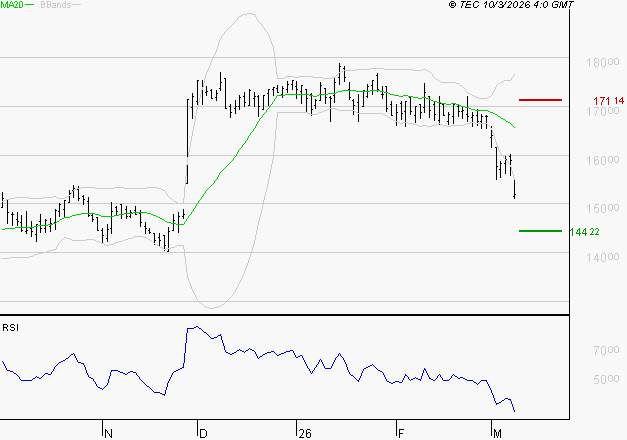Click the N month marker
This screenshot has height=440, width=627.
108,434
